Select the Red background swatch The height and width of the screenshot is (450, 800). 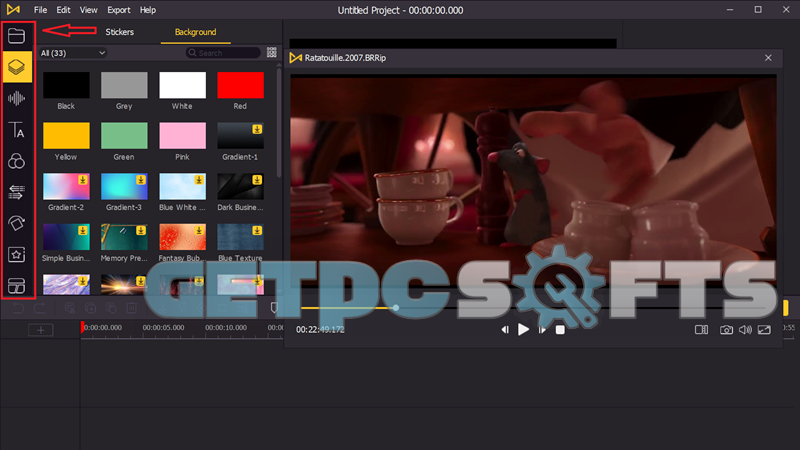tap(240, 85)
